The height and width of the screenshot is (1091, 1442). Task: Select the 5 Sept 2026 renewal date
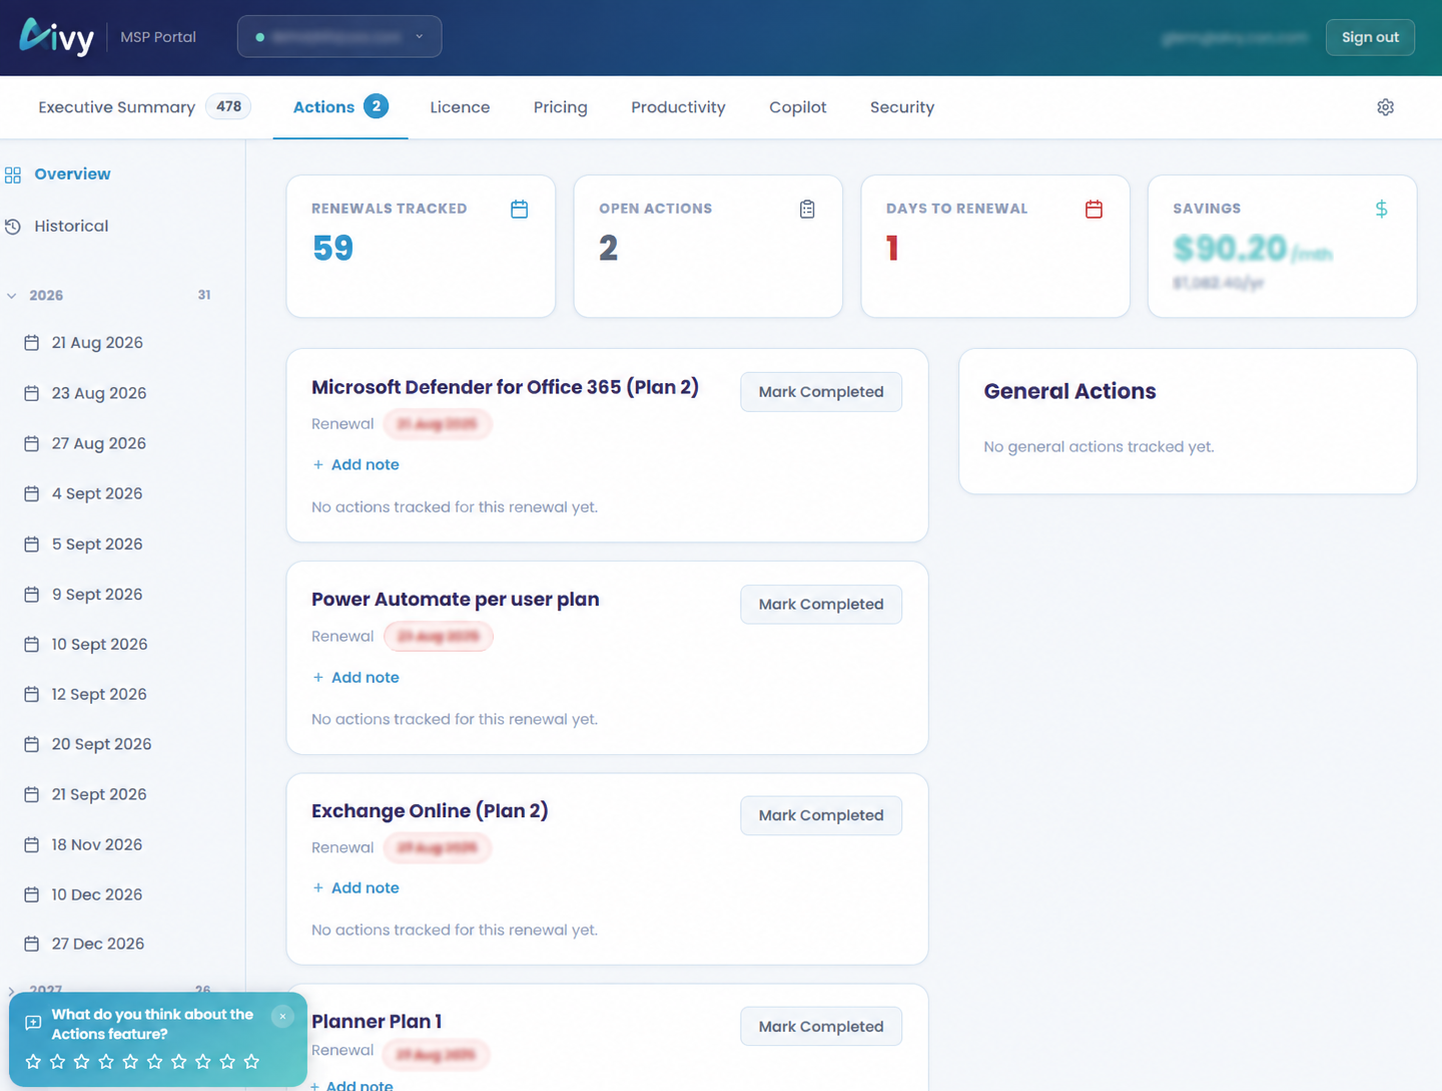pos(97,544)
